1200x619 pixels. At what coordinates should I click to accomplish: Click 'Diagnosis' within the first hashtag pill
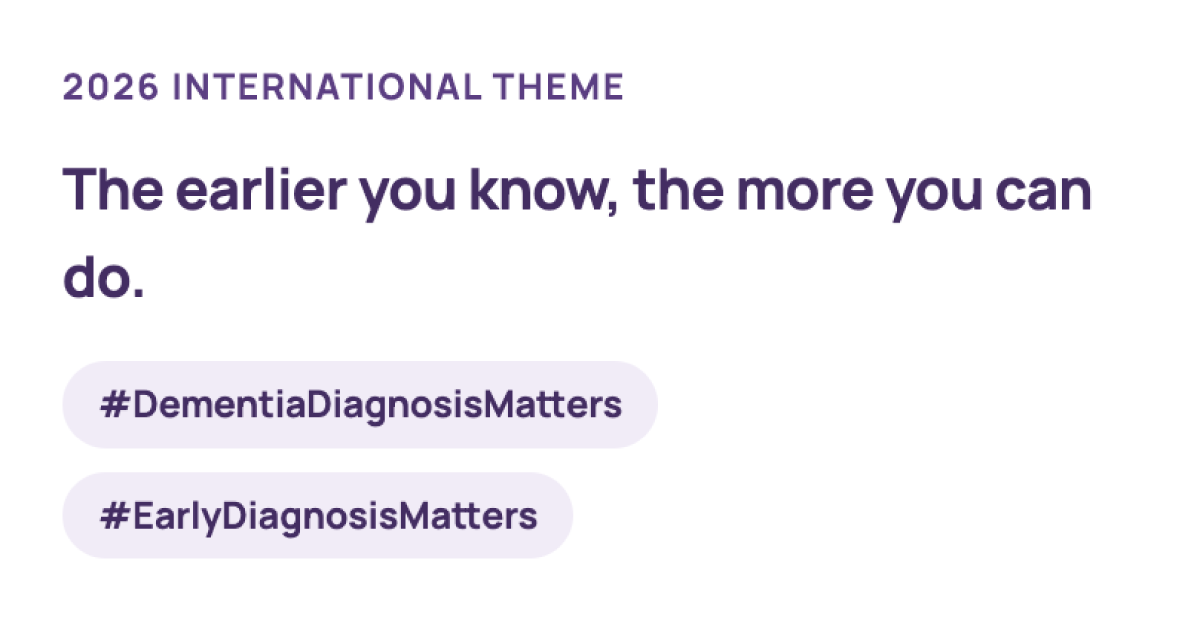(x=393, y=406)
